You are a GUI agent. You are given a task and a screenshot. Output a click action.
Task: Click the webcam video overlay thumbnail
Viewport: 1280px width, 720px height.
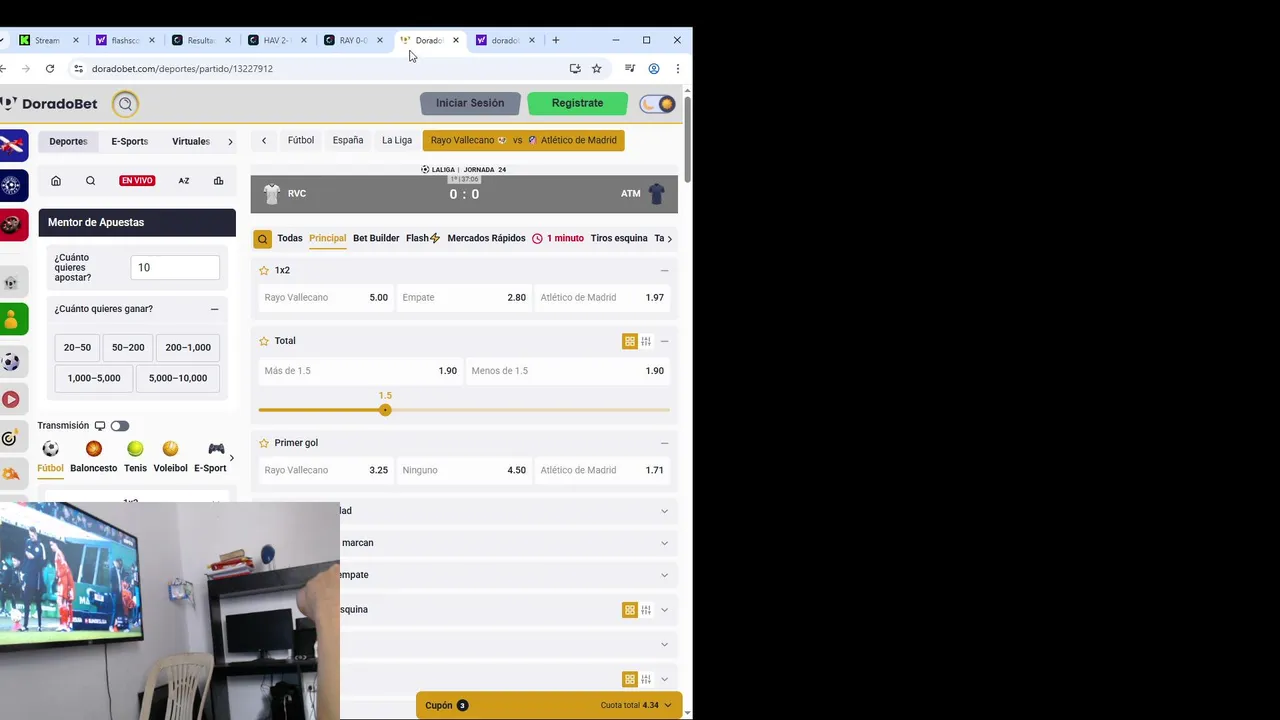pyautogui.click(x=170, y=611)
